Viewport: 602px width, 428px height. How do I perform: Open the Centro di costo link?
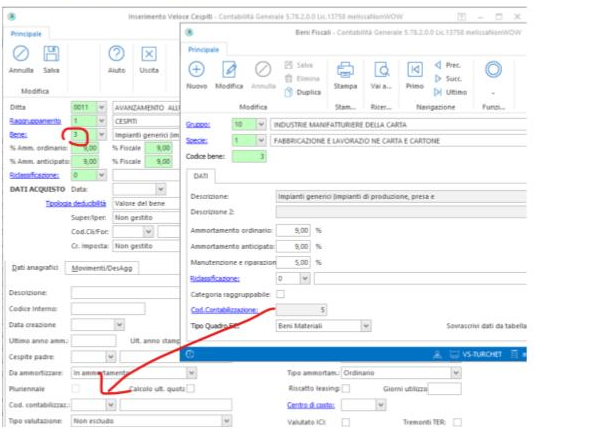coord(310,405)
